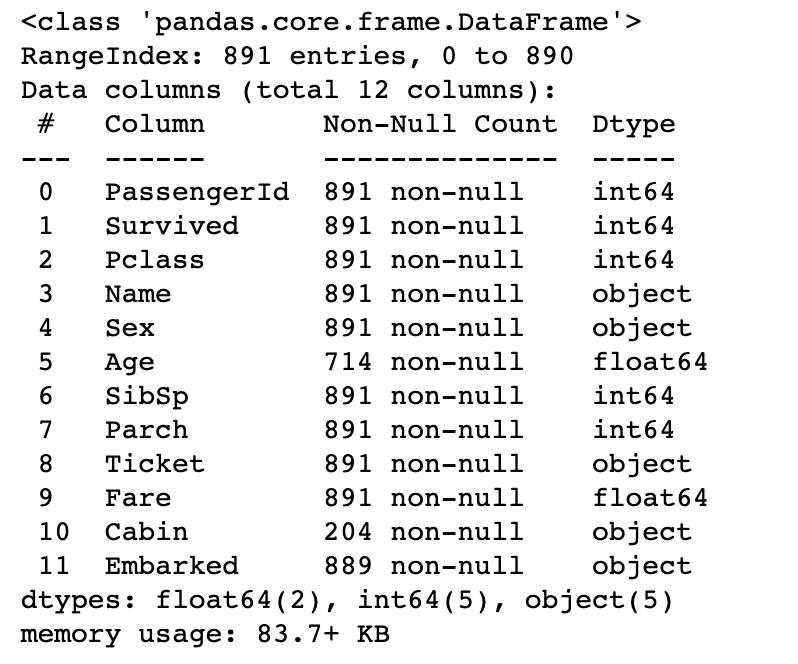Select the 'memory usage: 83.7+ KB' line
798x664 pixels.
tap(205, 634)
